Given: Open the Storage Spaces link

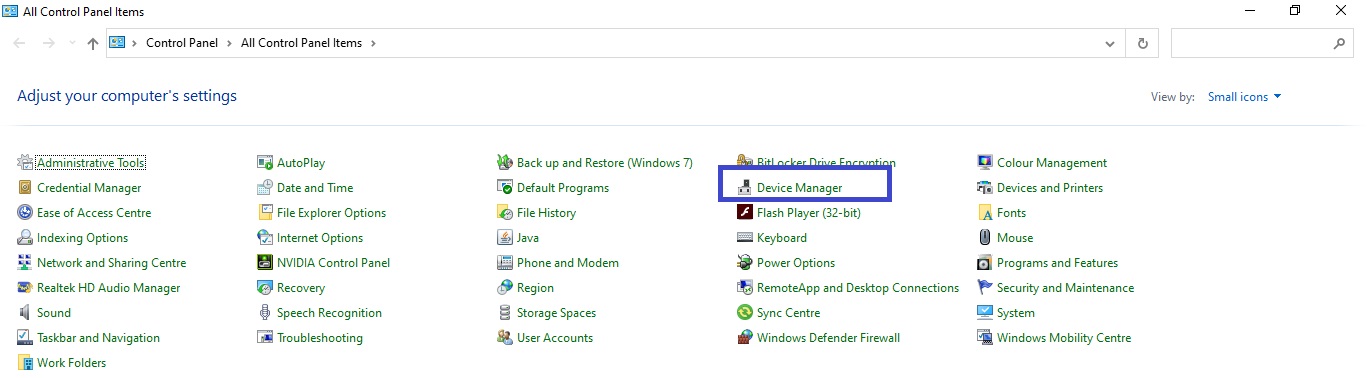Looking at the screenshot, I should pyautogui.click(x=556, y=313).
